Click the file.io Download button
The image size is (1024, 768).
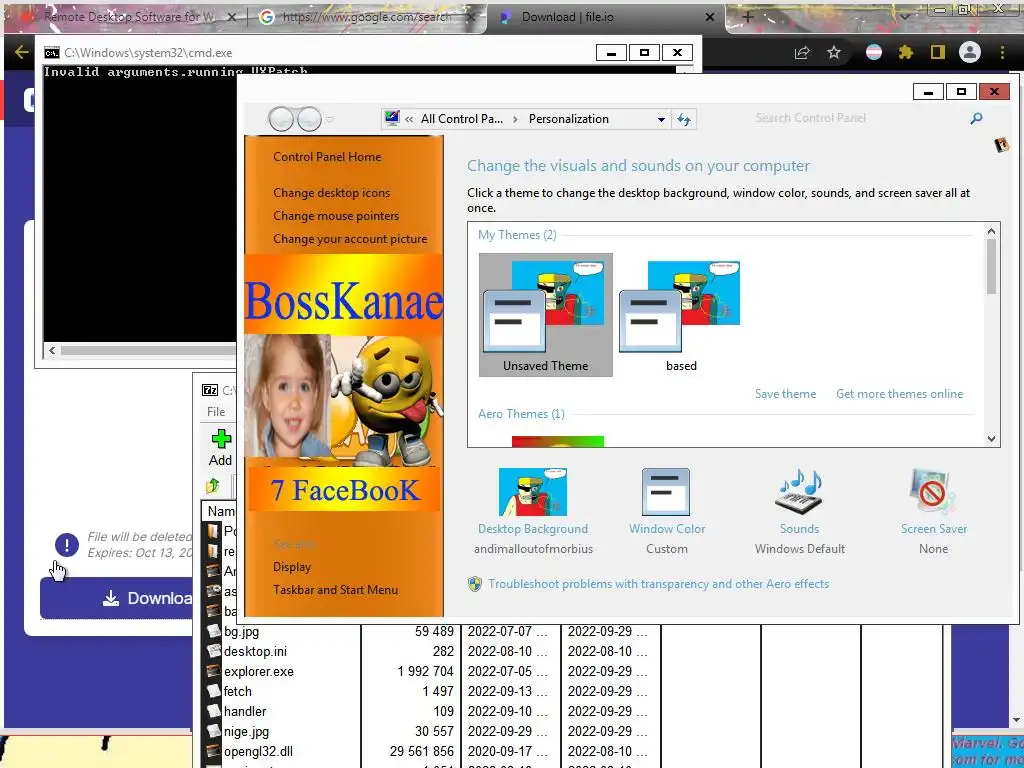(x=116, y=598)
